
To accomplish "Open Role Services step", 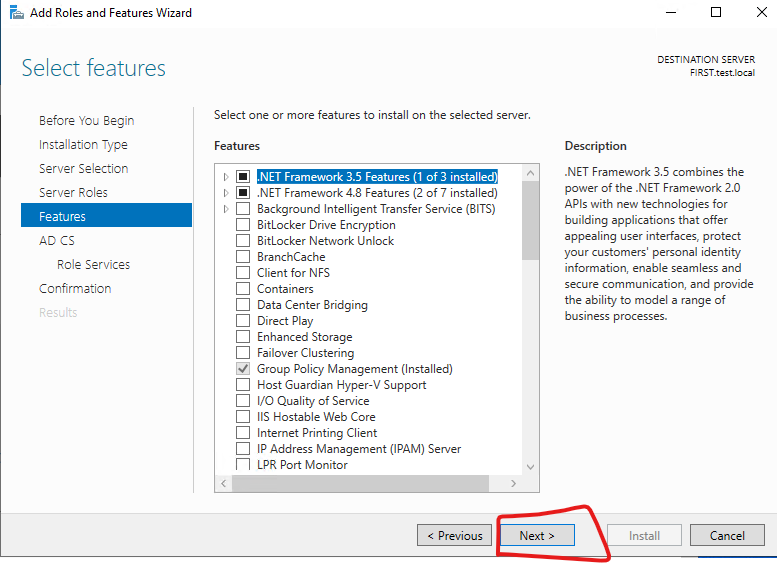I will click(x=94, y=264).
